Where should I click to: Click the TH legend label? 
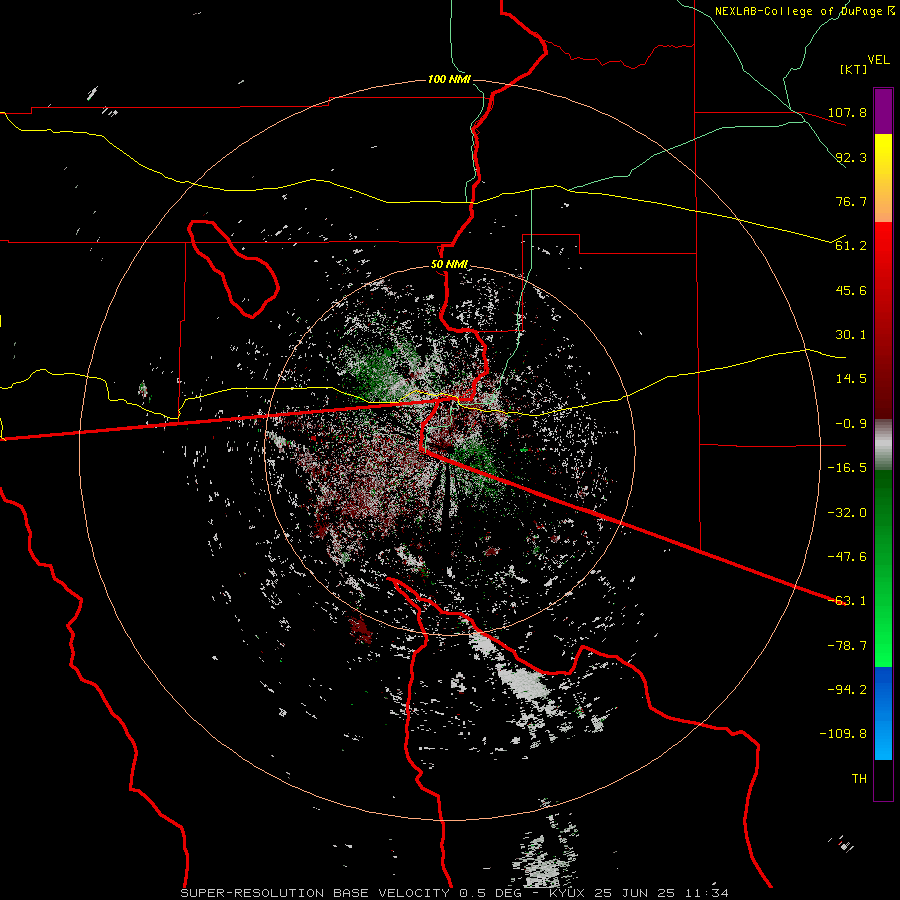pos(859,779)
